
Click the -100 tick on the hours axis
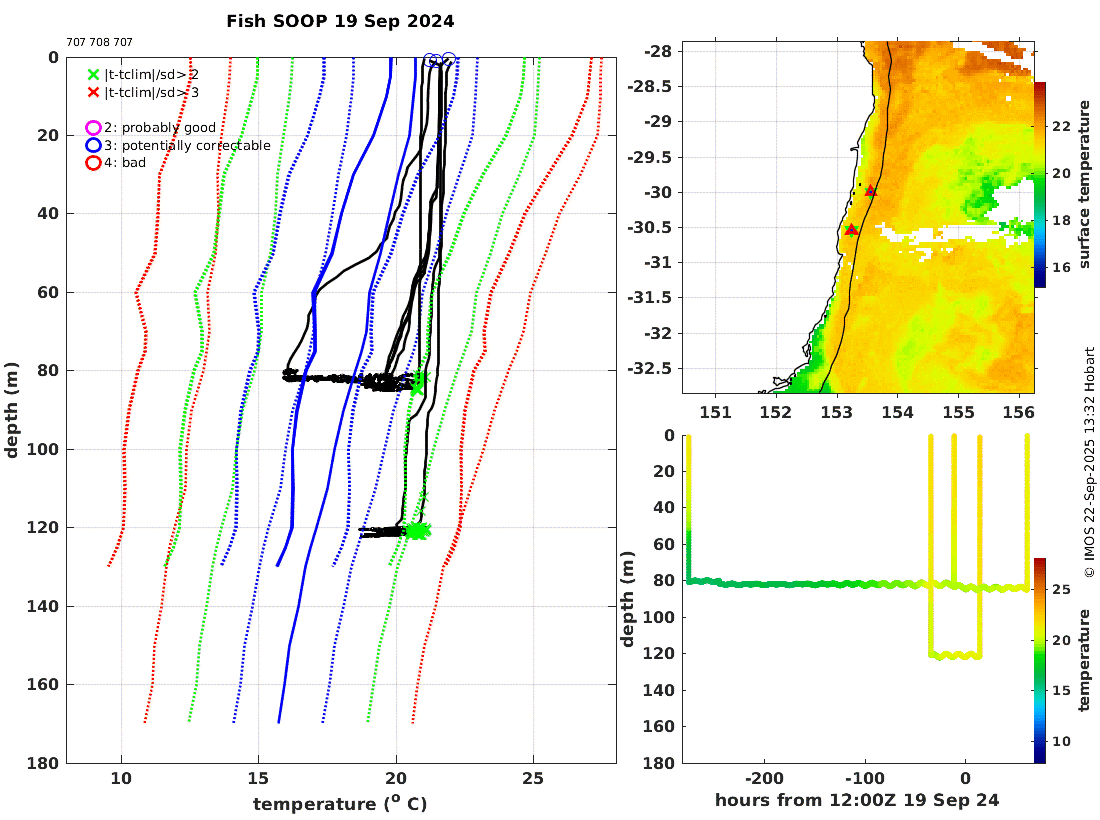tap(864, 778)
